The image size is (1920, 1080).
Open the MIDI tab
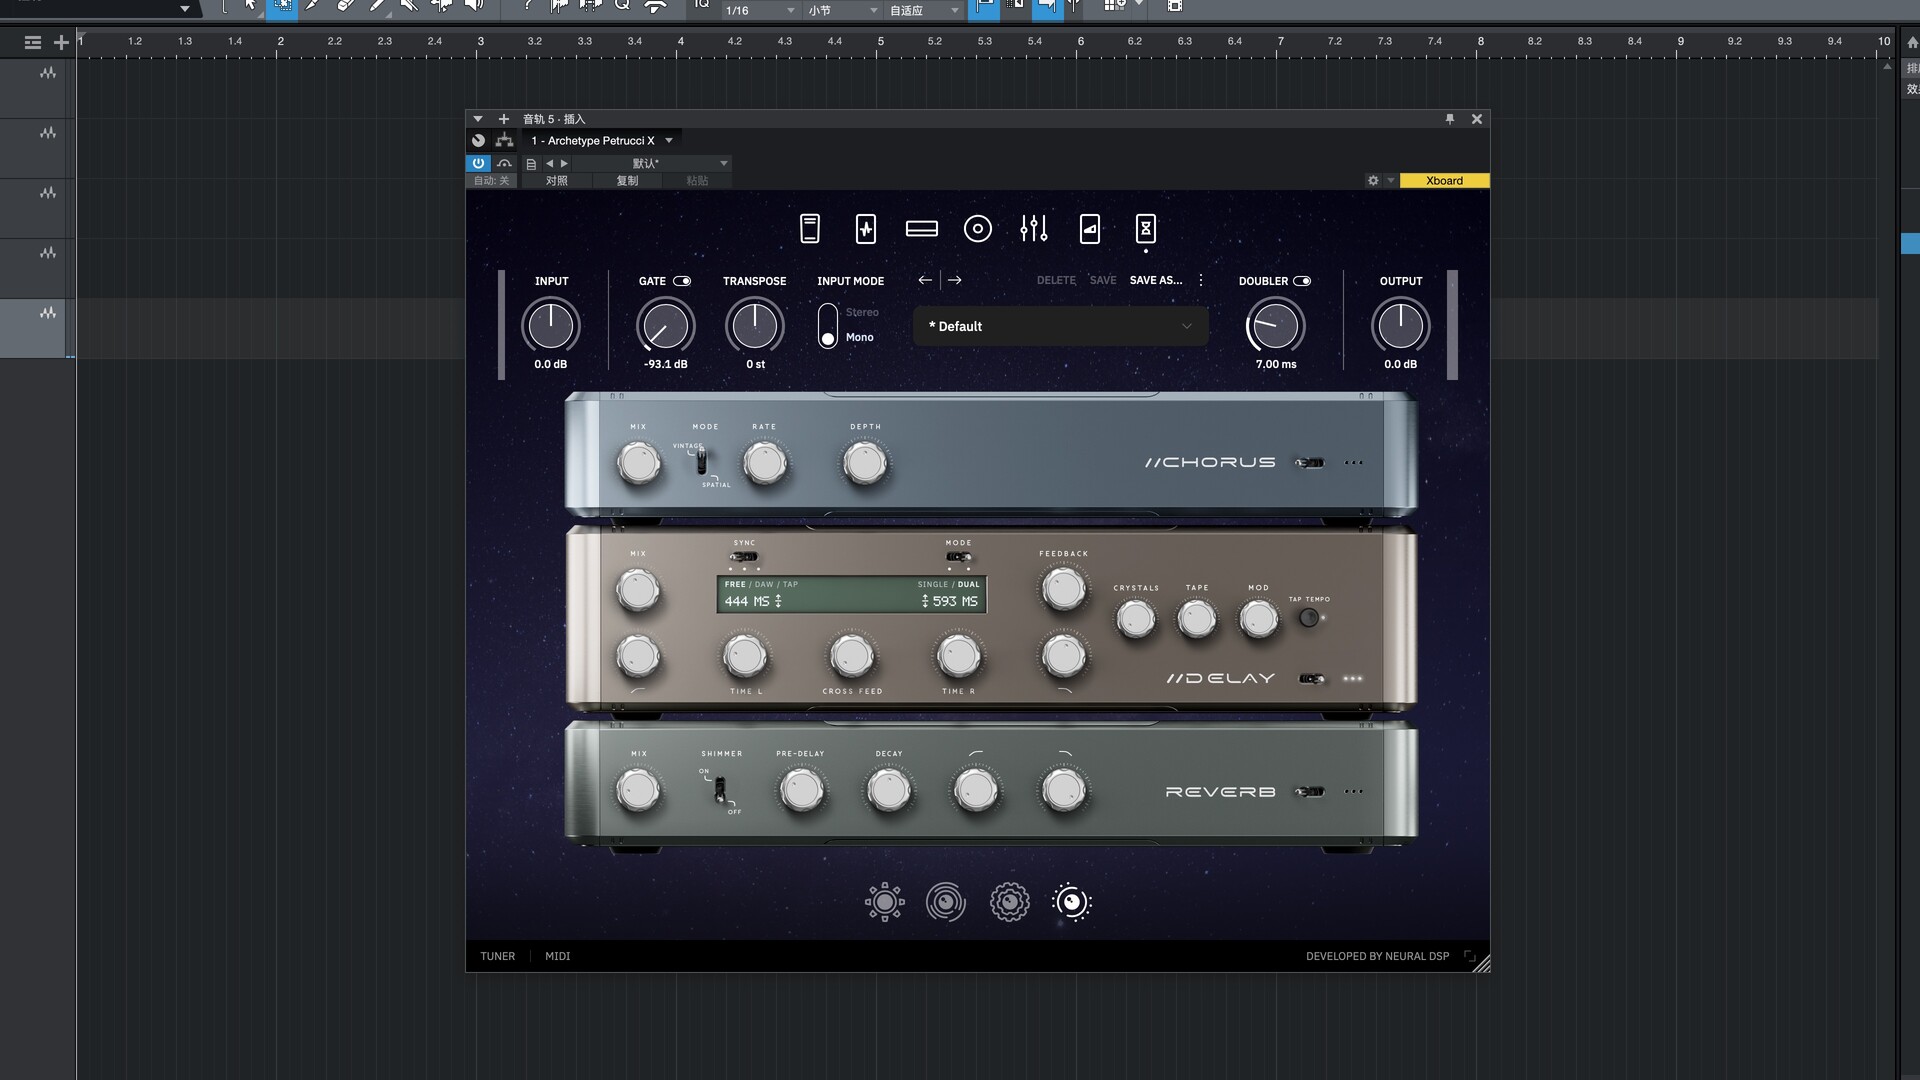pyautogui.click(x=557, y=956)
